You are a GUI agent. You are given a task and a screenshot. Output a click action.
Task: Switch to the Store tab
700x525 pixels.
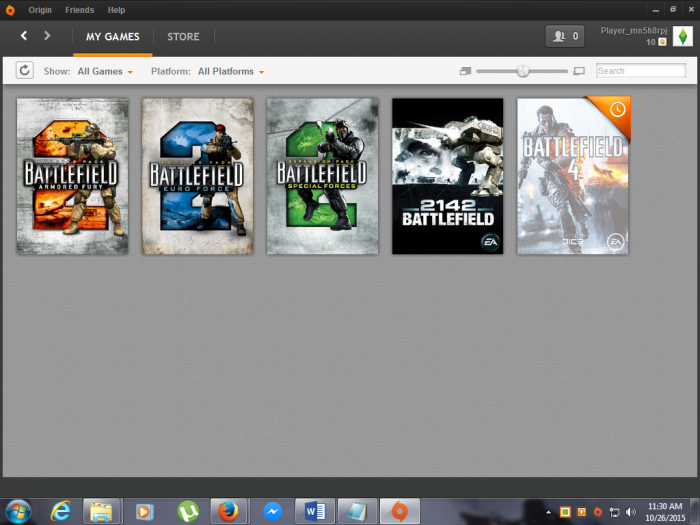point(183,37)
